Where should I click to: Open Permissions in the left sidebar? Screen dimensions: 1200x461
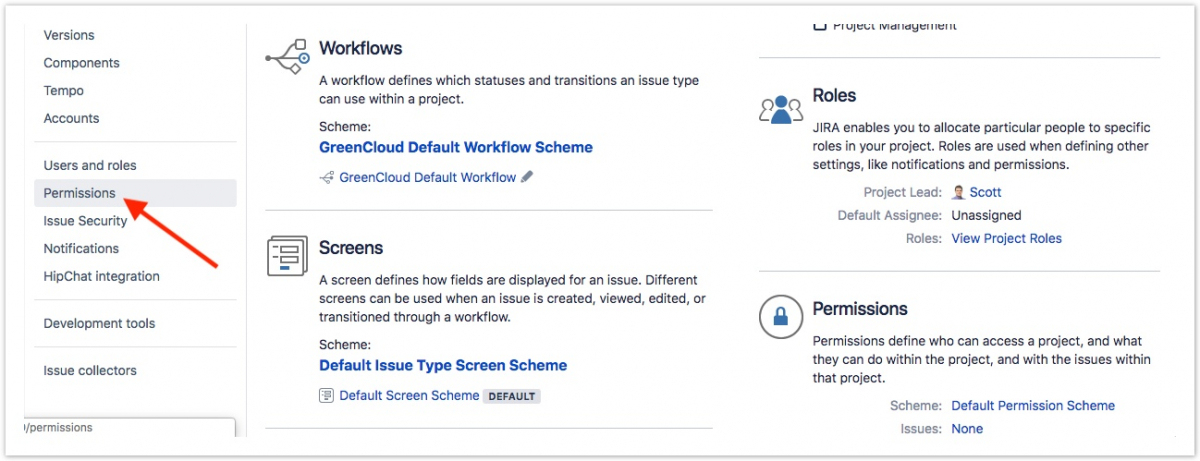[x=80, y=193]
